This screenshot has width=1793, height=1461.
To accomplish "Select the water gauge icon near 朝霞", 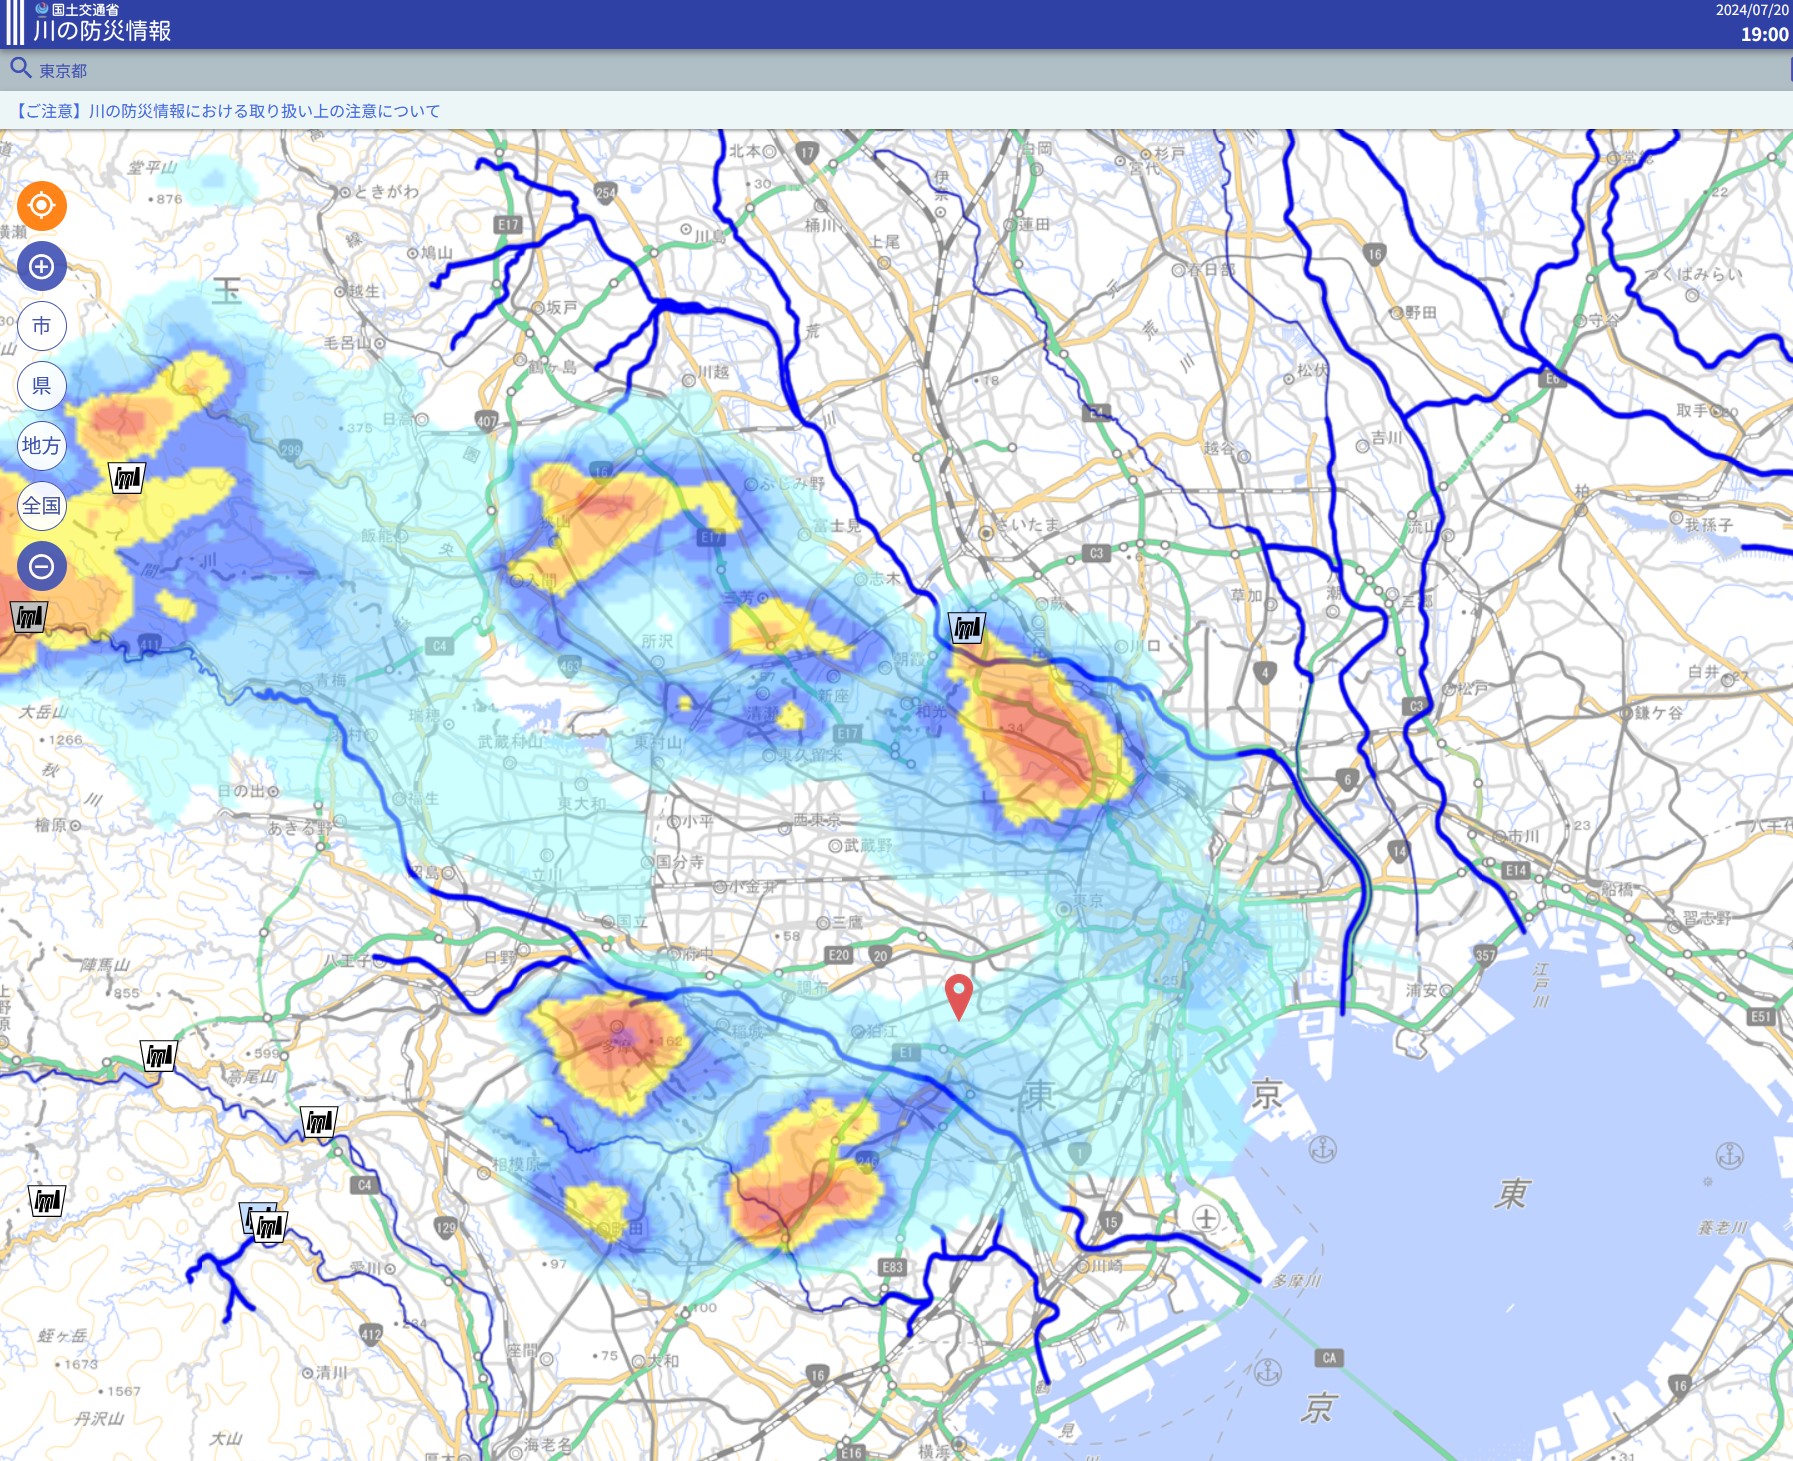I will pos(967,628).
